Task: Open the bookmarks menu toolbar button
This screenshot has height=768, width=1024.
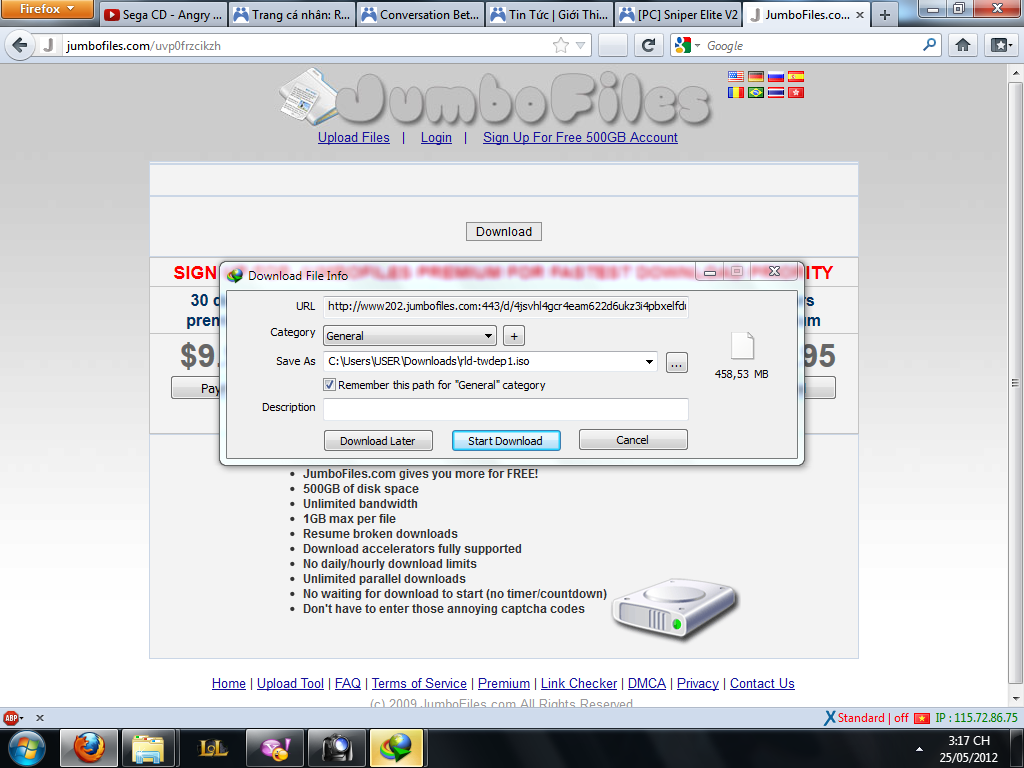Action: 1002,45
